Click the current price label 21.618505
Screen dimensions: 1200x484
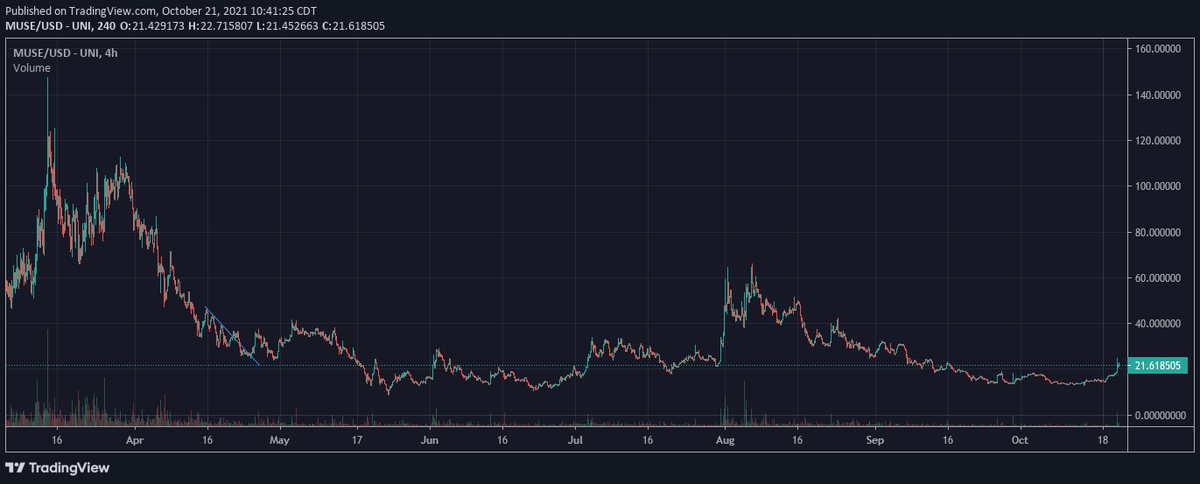click(x=1156, y=366)
